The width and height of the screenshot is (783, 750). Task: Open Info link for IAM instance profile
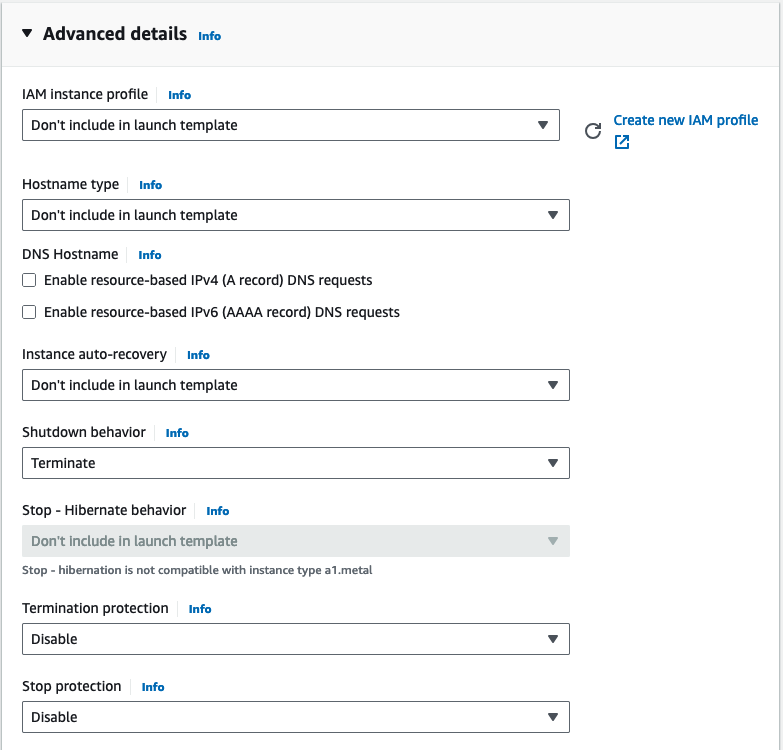179,95
